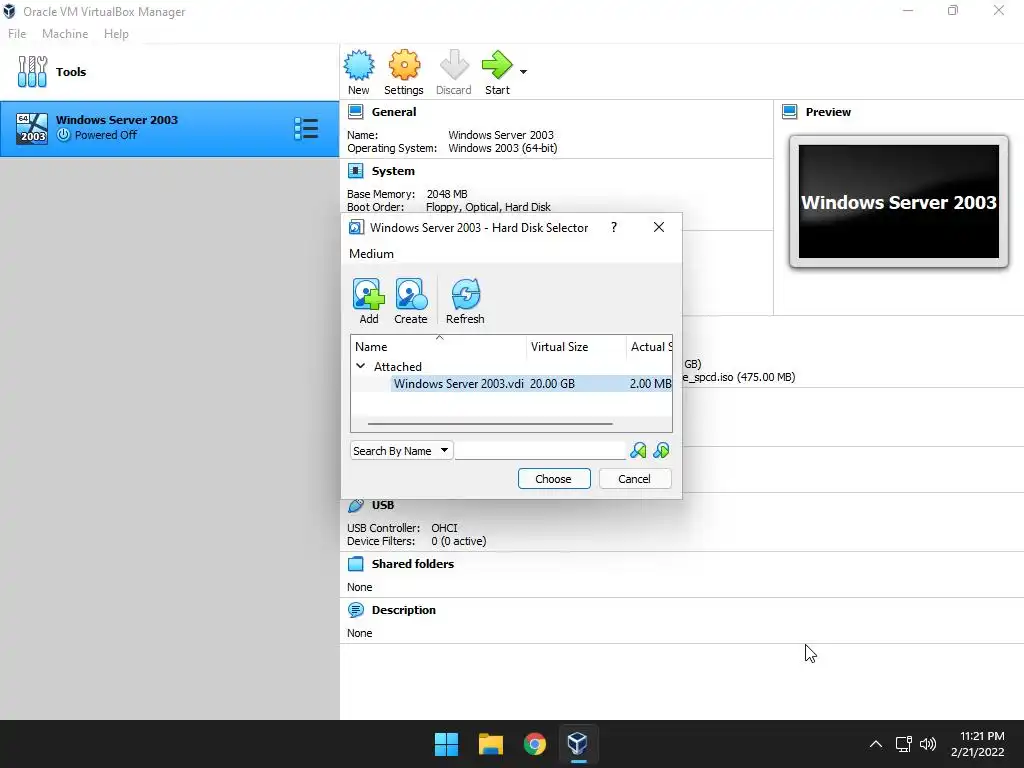Click the General section header
1024x768 pixels.
point(394,112)
